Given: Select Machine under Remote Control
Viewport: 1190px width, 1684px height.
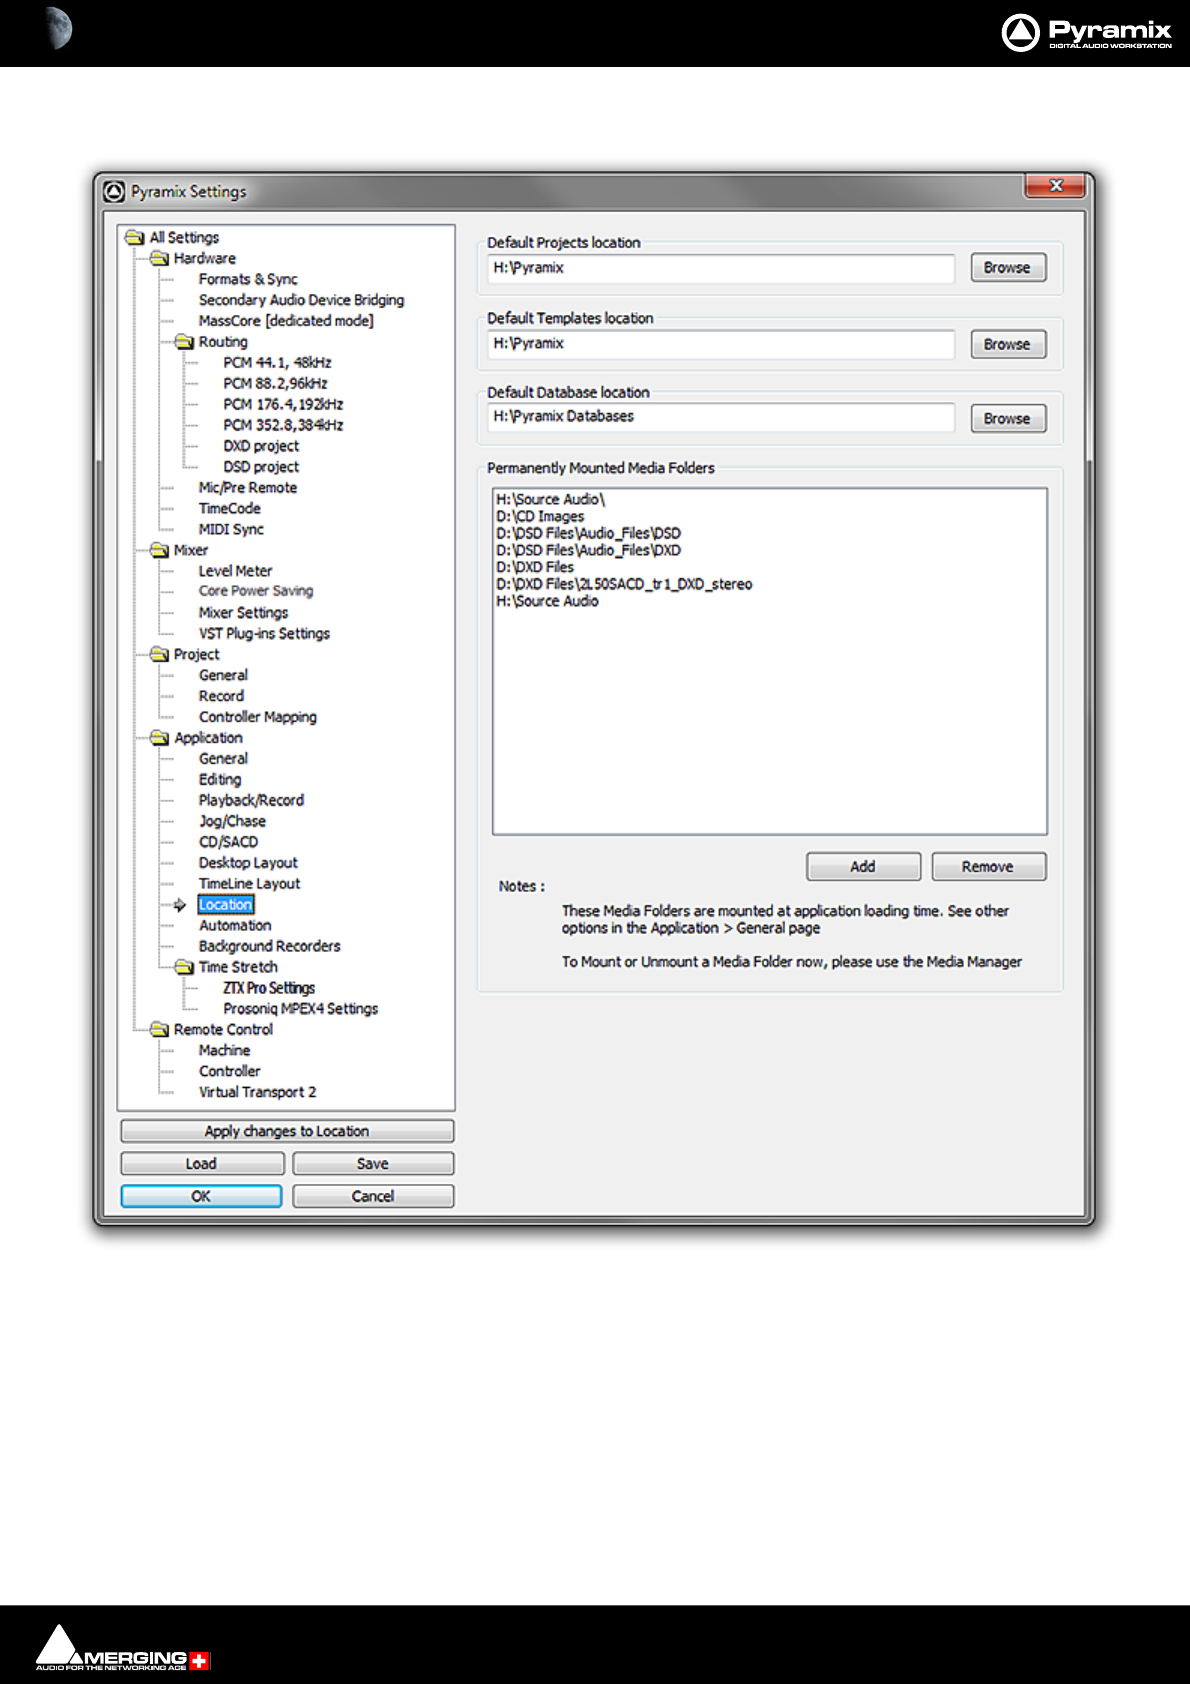Looking at the screenshot, I should (224, 1051).
